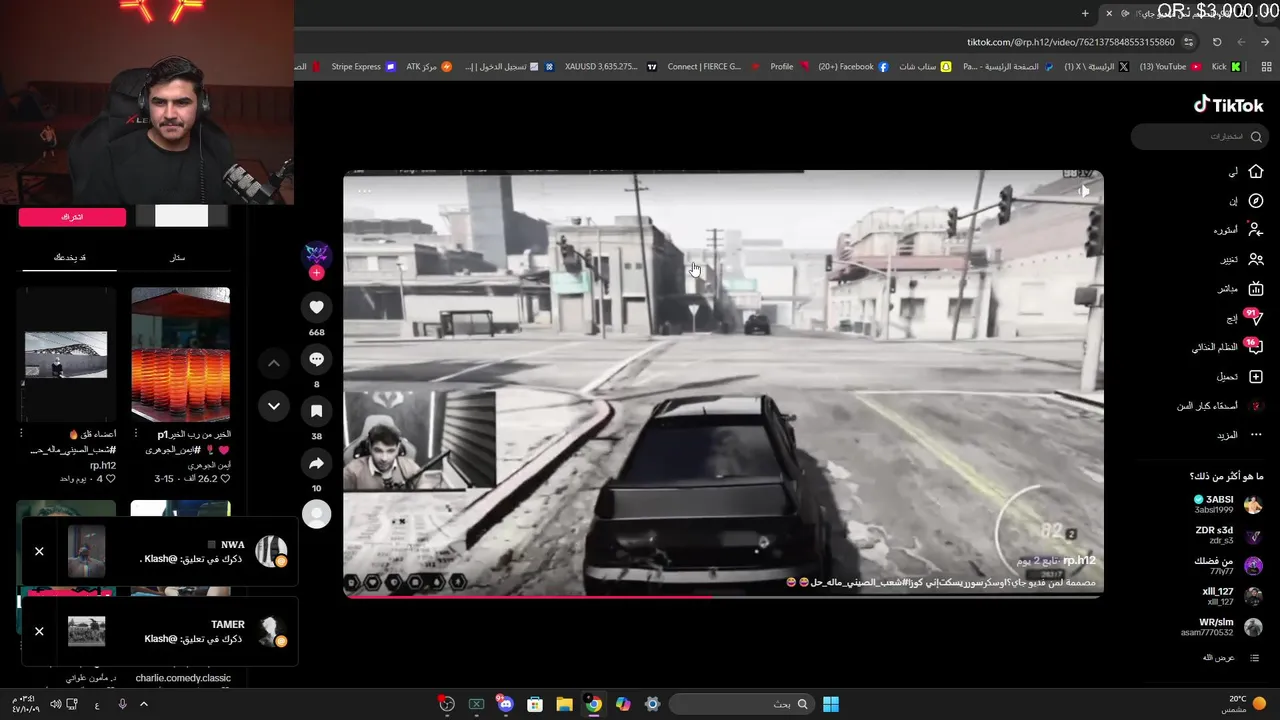Open the bookmarks apps grid icon
The width and height of the screenshot is (1280, 720).
tap(1265, 67)
